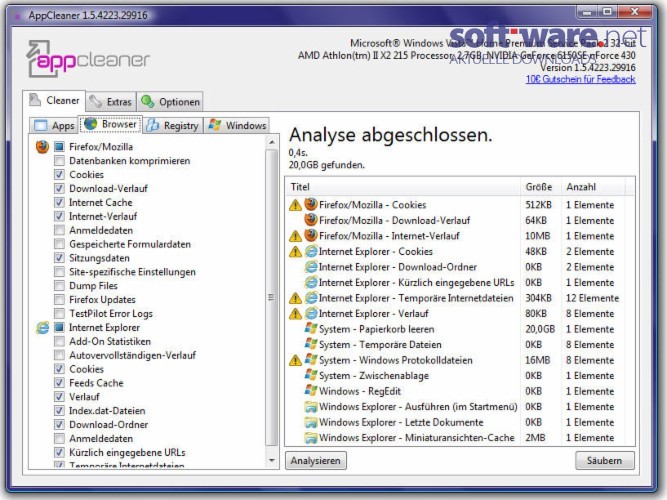
Task: Toggle the Firefox/Mozilla group checkbox
Action: click(x=59, y=147)
